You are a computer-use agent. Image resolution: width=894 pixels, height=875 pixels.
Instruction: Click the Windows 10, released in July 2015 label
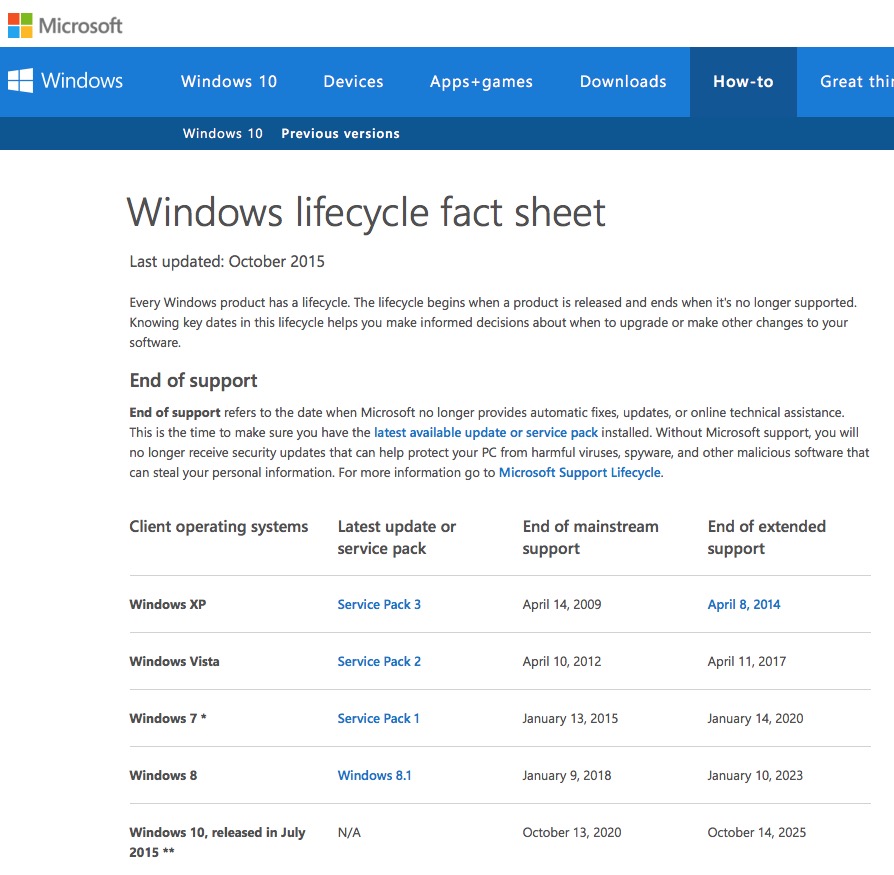pyautogui.click(x=217, y=842)
